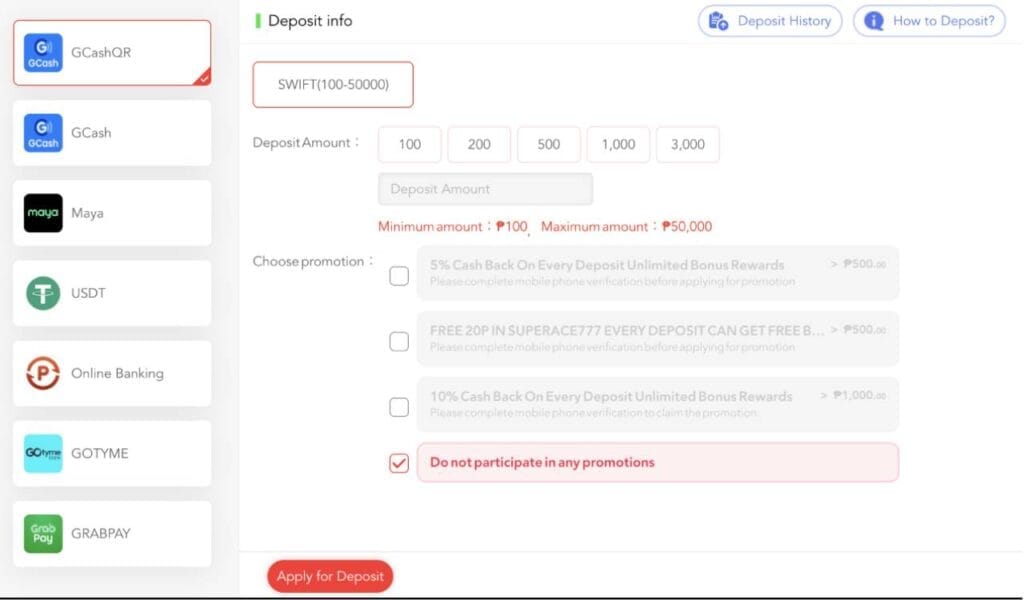Switch to the GRABPAY payment method
Viewport: 1024px width, 600px height.
click(x=112, y=533)
